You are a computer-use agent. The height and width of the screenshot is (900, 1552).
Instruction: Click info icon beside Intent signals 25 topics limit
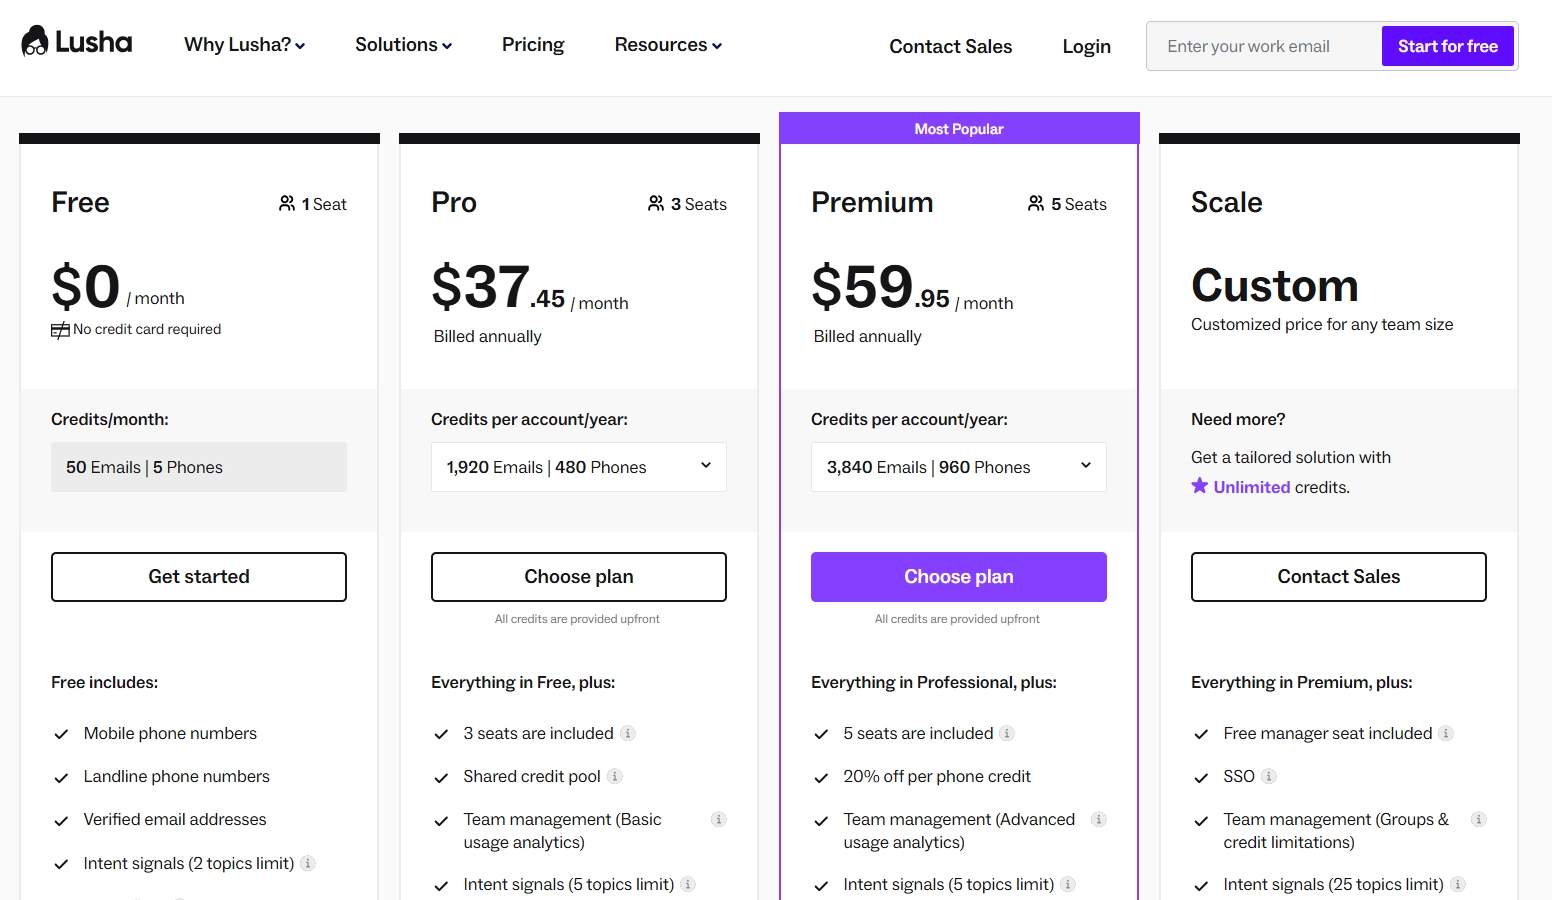pyautogui.click(x=1458, y=884)
